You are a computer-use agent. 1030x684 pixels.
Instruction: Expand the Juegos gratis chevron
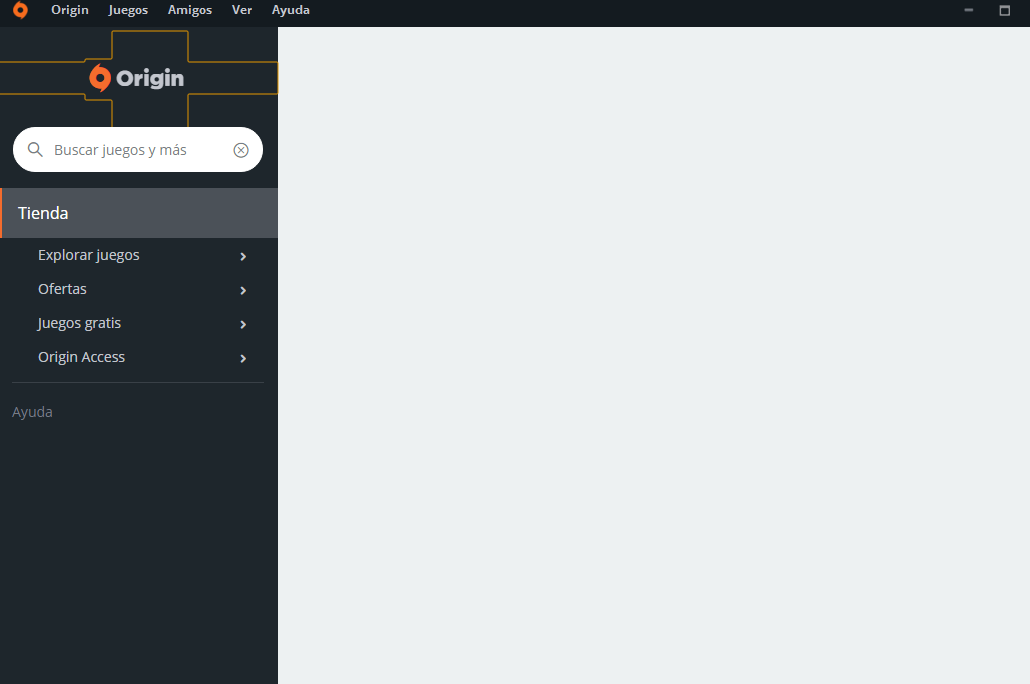coord(243,325)
